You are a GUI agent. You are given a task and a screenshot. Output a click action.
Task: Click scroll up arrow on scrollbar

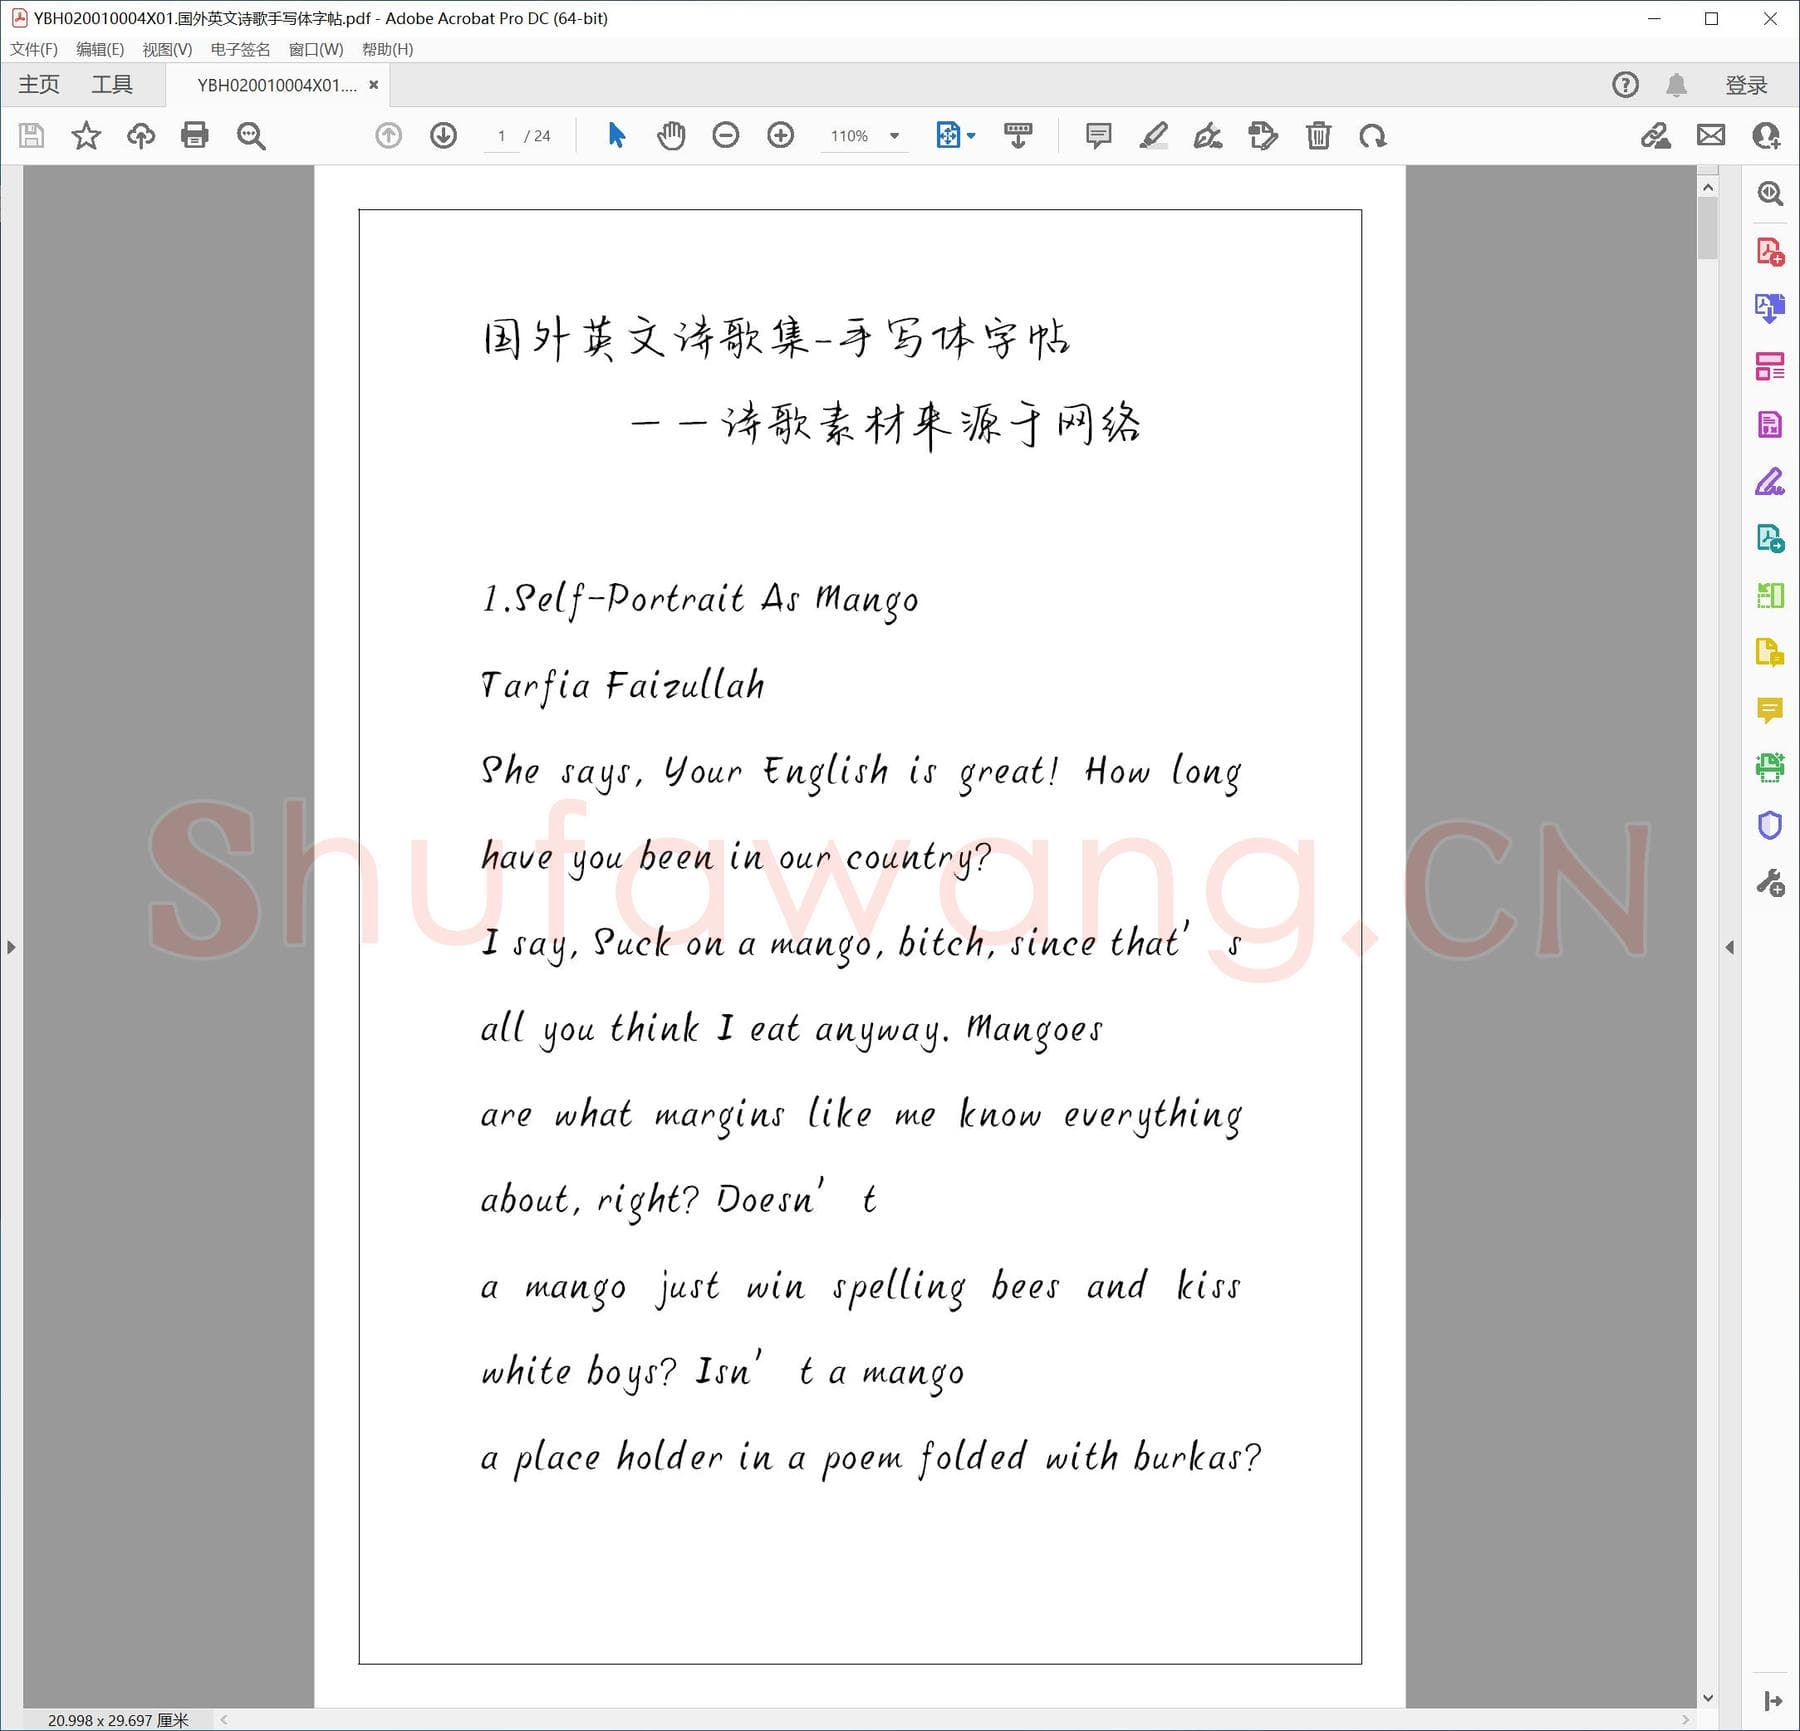tap(1708, 187)
